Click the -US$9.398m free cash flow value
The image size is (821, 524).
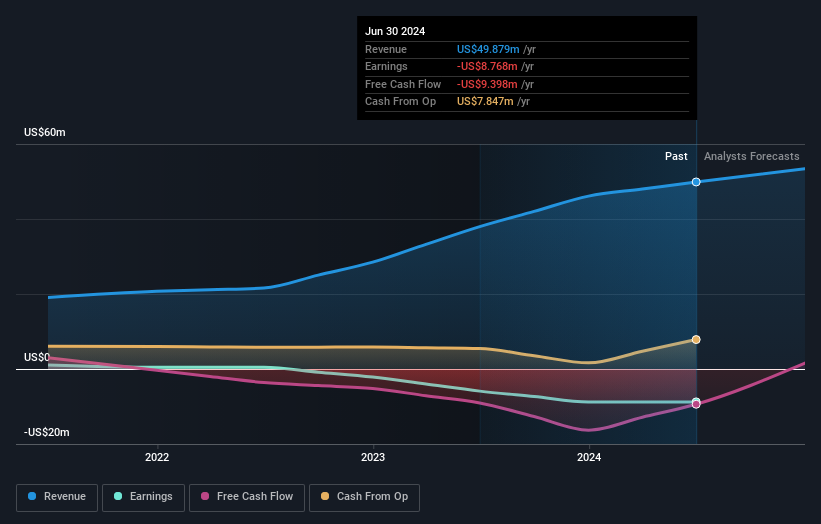coord(487,84)
